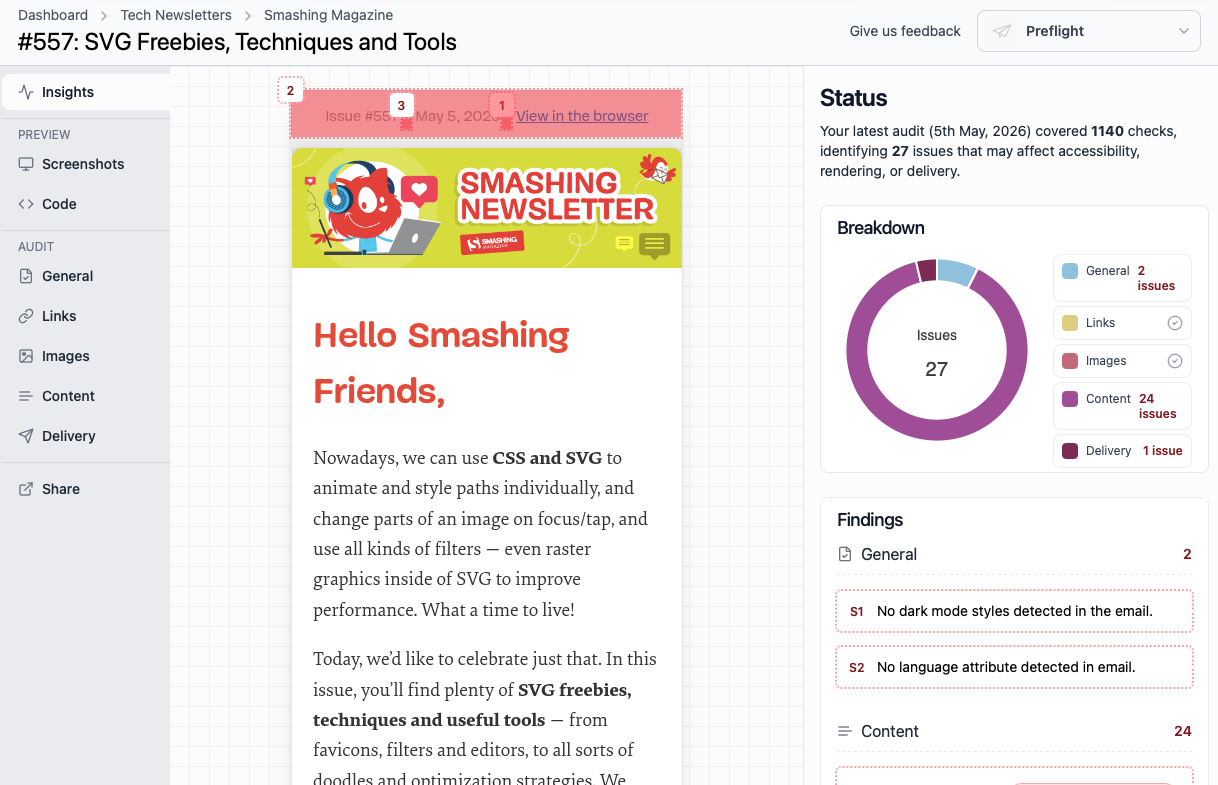Click View in the browser link

pyautogui.click(x=582, y=116)
